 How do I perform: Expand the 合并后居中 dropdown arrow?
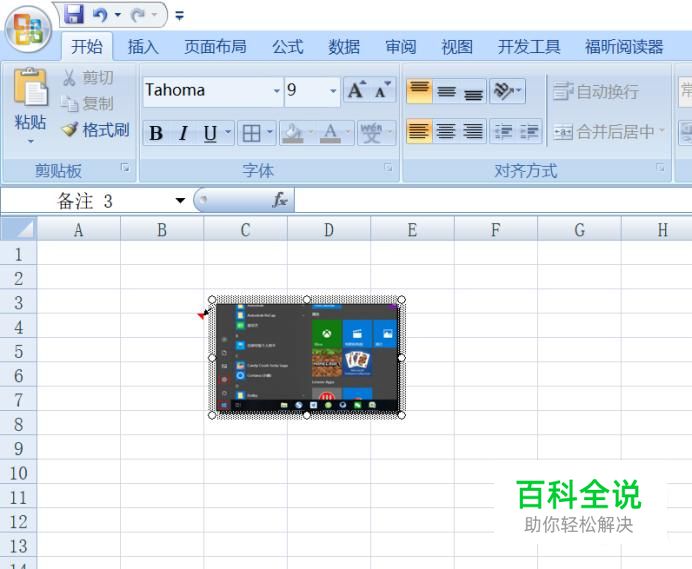point(662,131)
